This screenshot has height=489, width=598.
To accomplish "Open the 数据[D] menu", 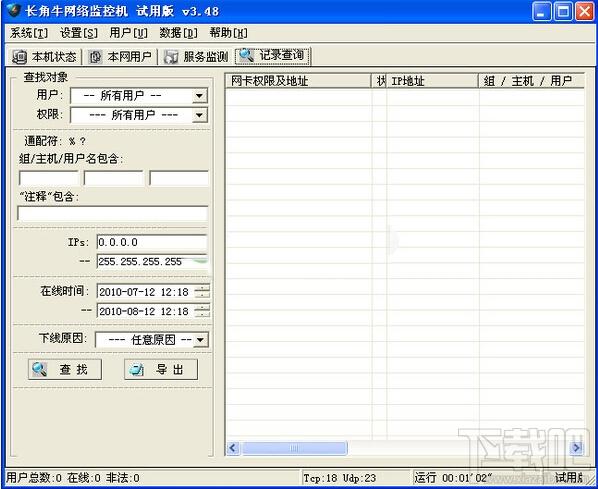I will point(178,33).
